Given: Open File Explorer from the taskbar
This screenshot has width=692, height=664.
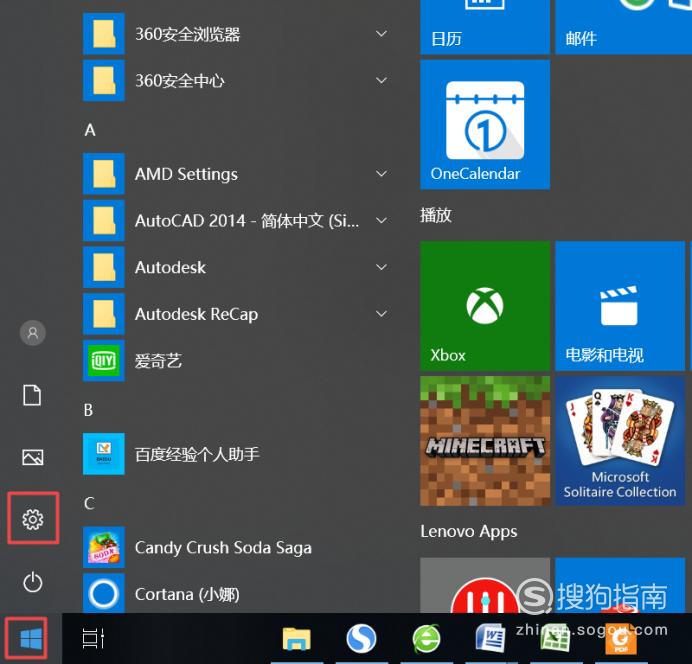Looking at the screenshot, I should click(x=297, y=638).
